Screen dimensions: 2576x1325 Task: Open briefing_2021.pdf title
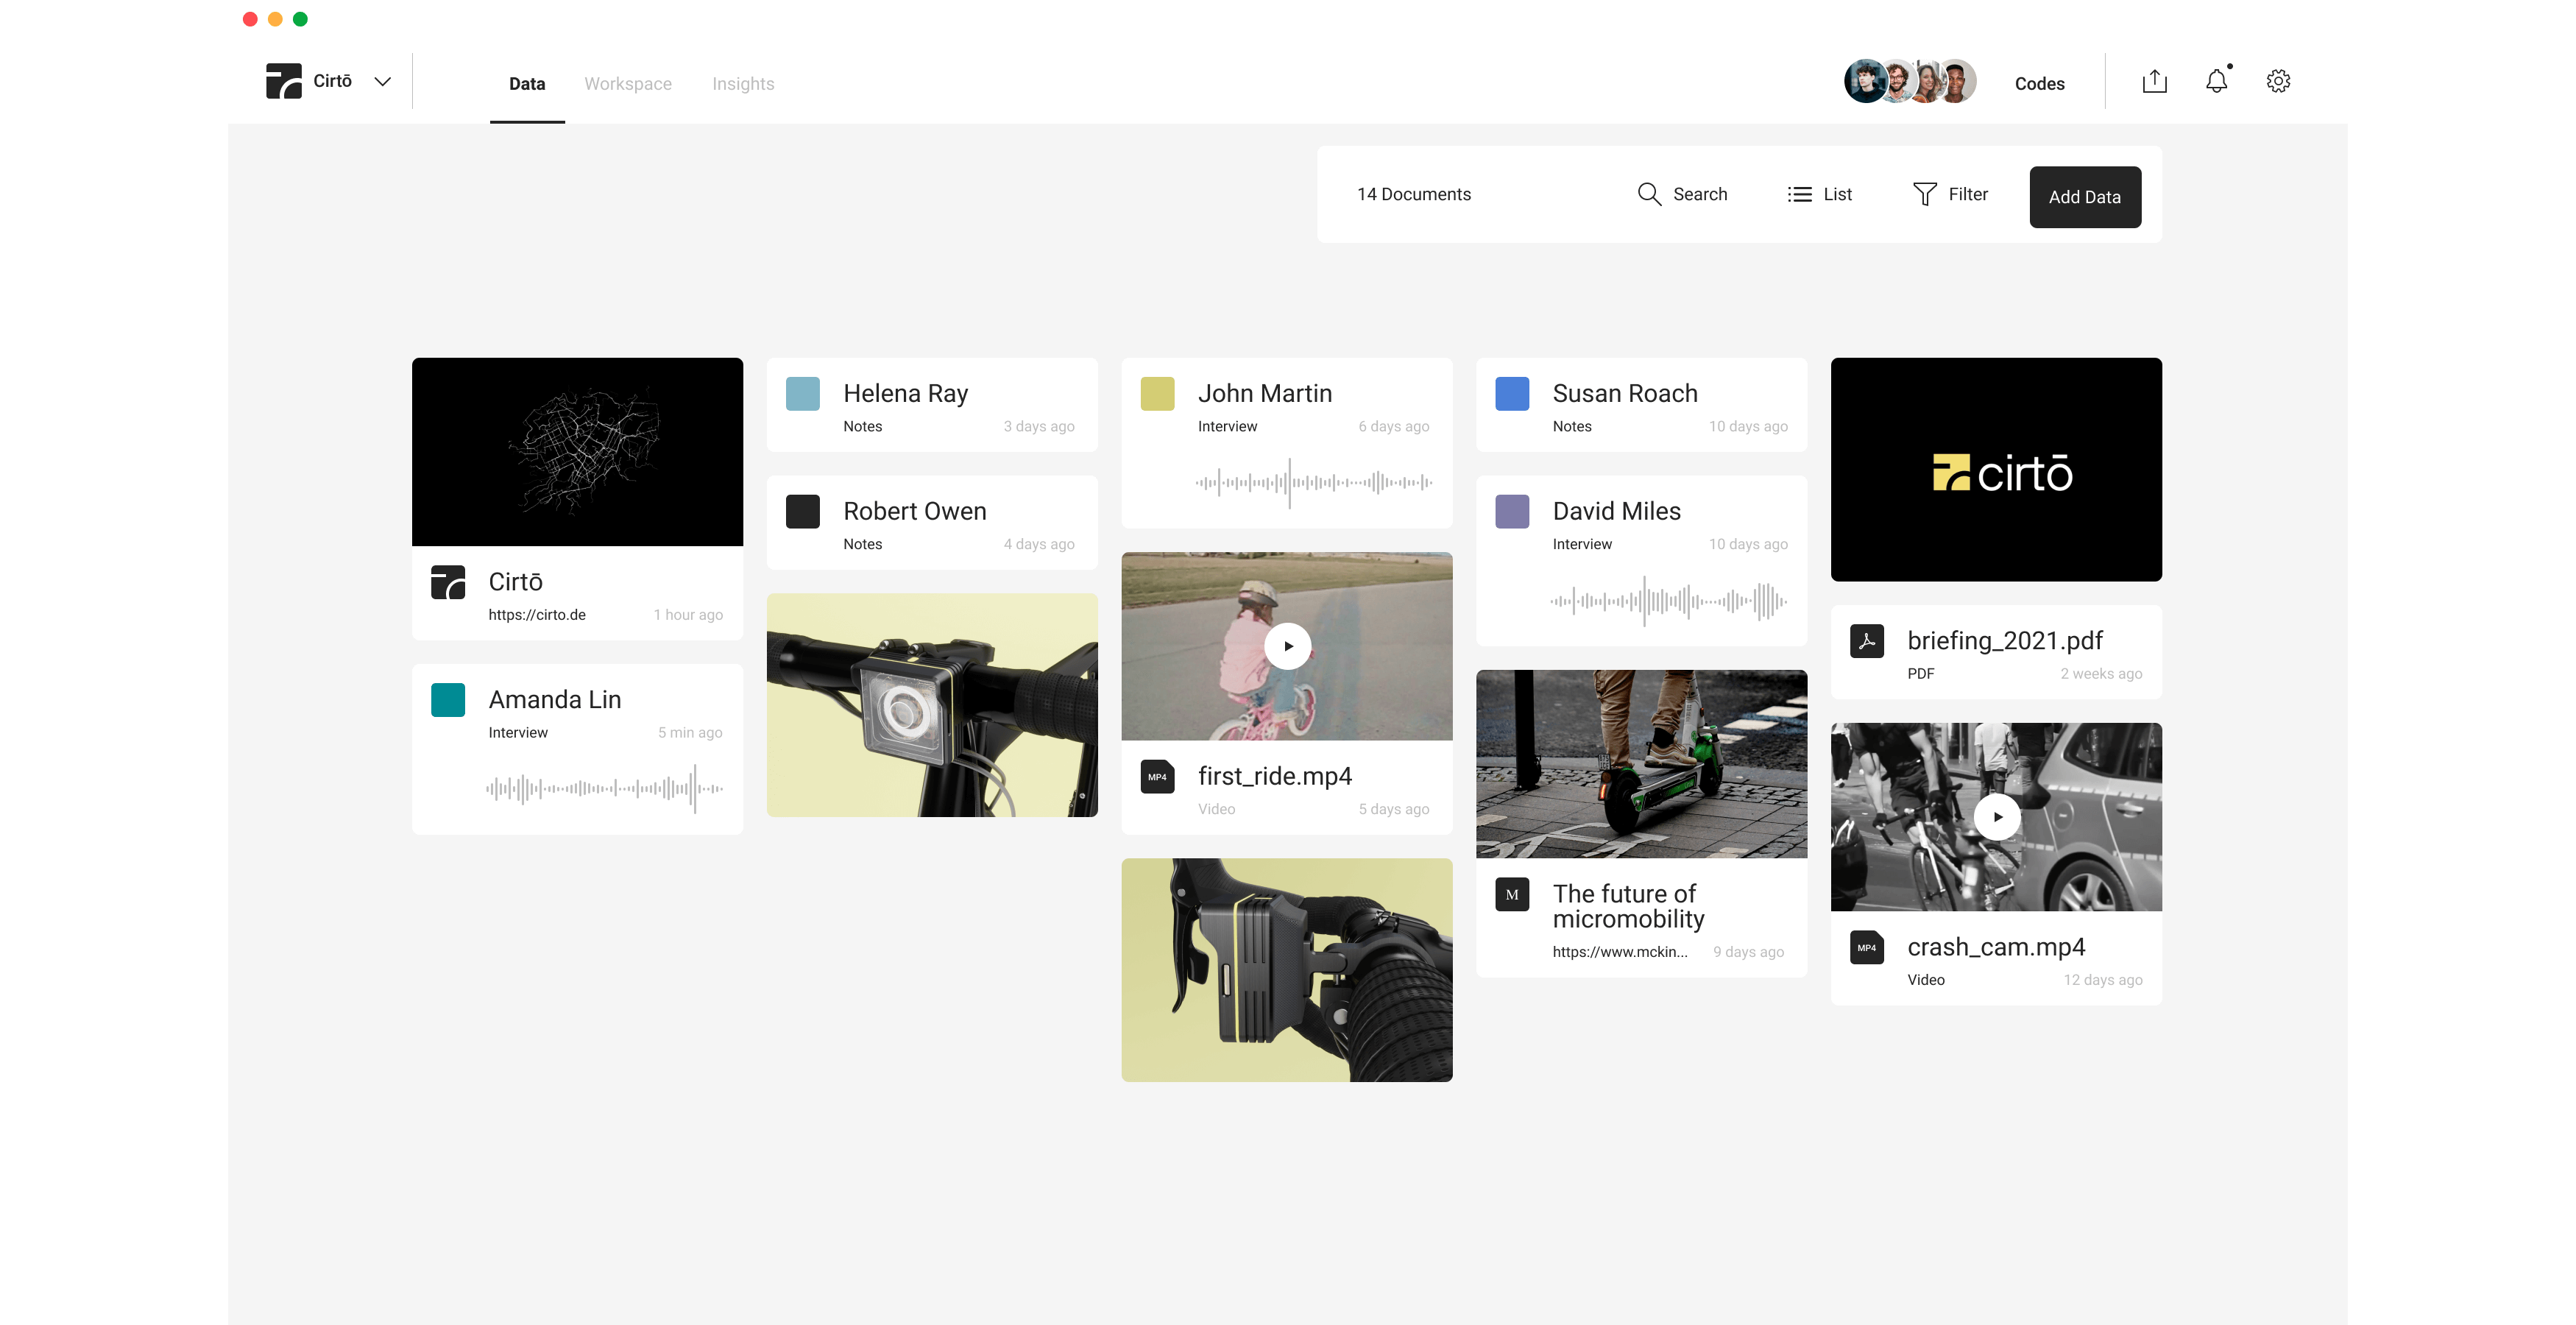(x=2004, y=641)
